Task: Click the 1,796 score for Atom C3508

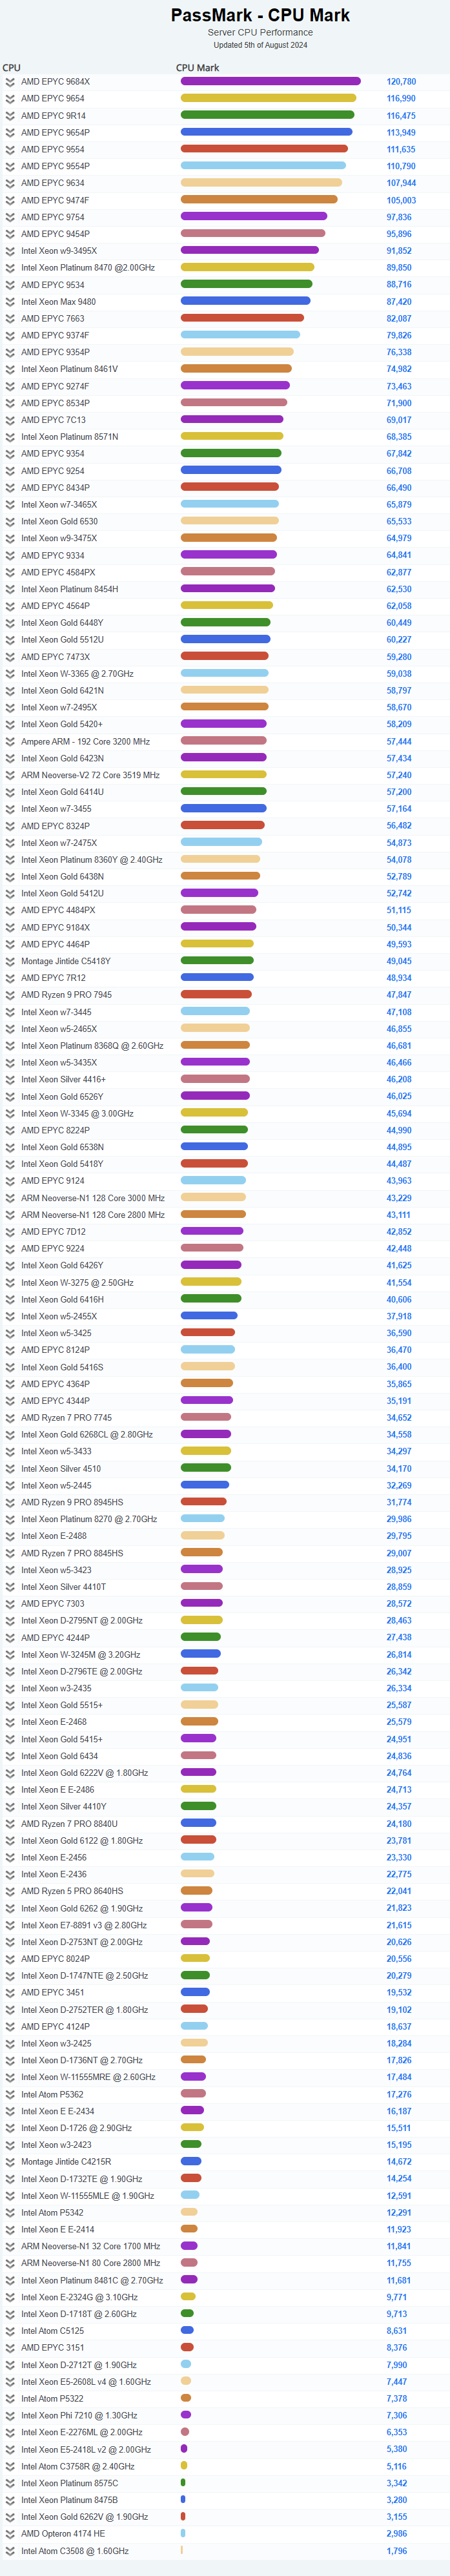Action: tap(397, 2550)
